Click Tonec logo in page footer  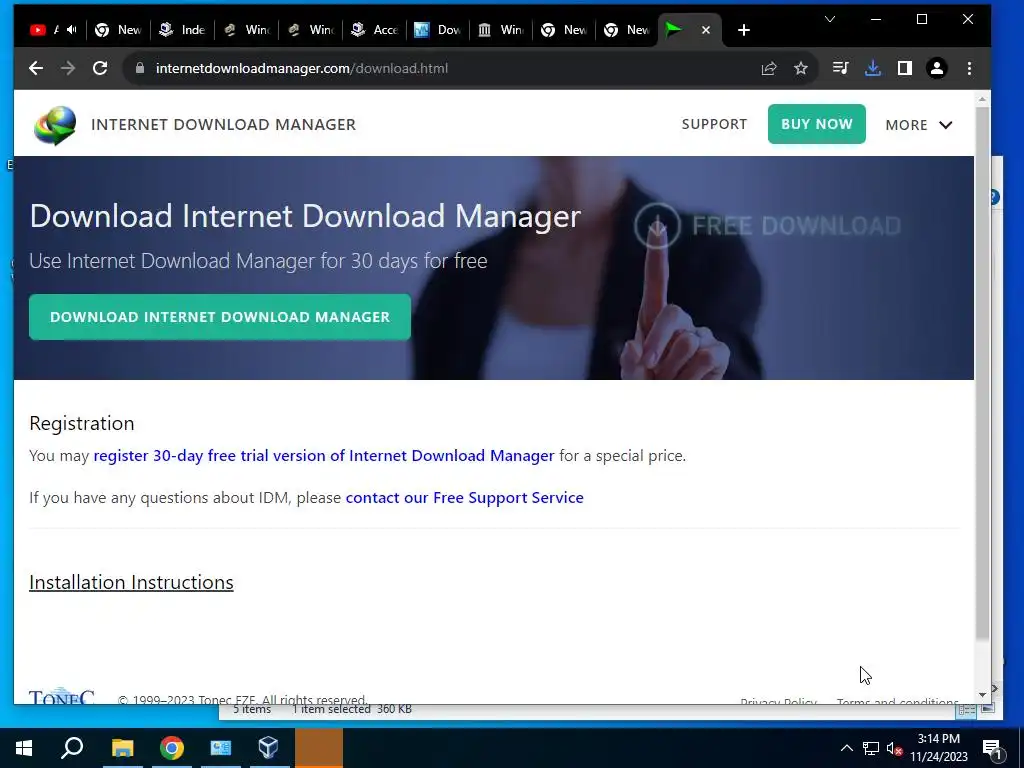click(x=61, y=696)
